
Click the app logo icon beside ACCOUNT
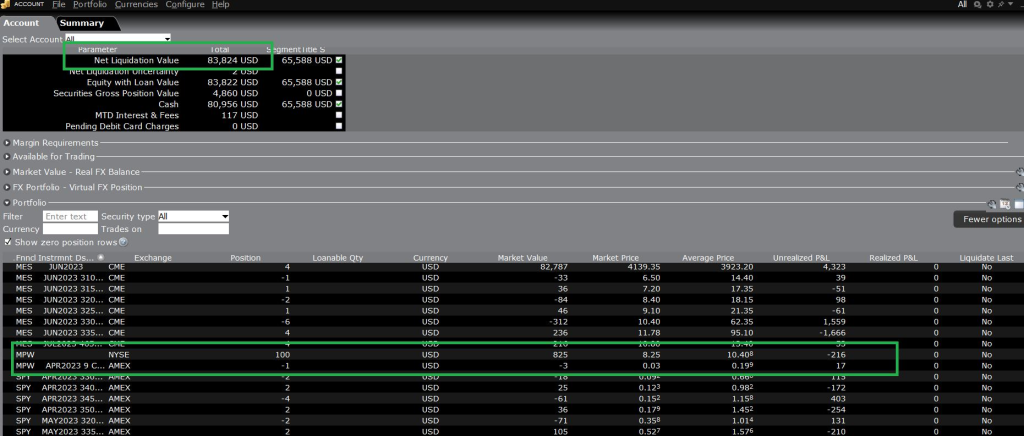[8, 5]
